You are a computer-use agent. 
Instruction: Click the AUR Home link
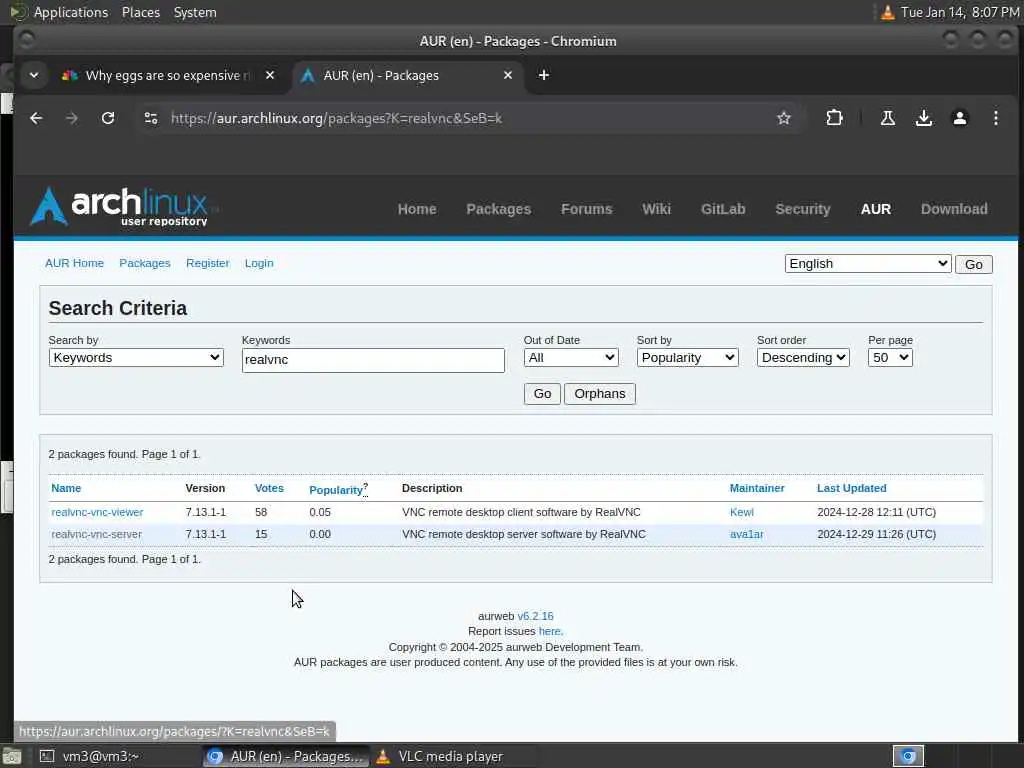point(74,263)
